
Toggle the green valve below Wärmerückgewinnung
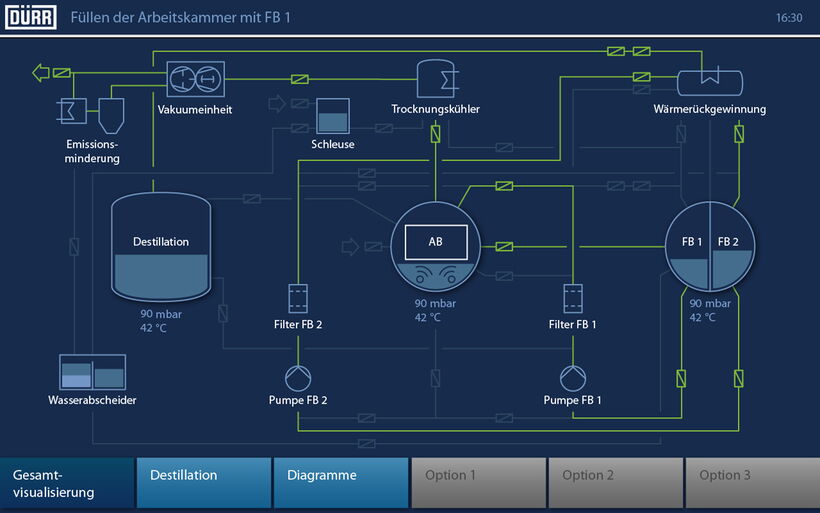pos(739,134)
